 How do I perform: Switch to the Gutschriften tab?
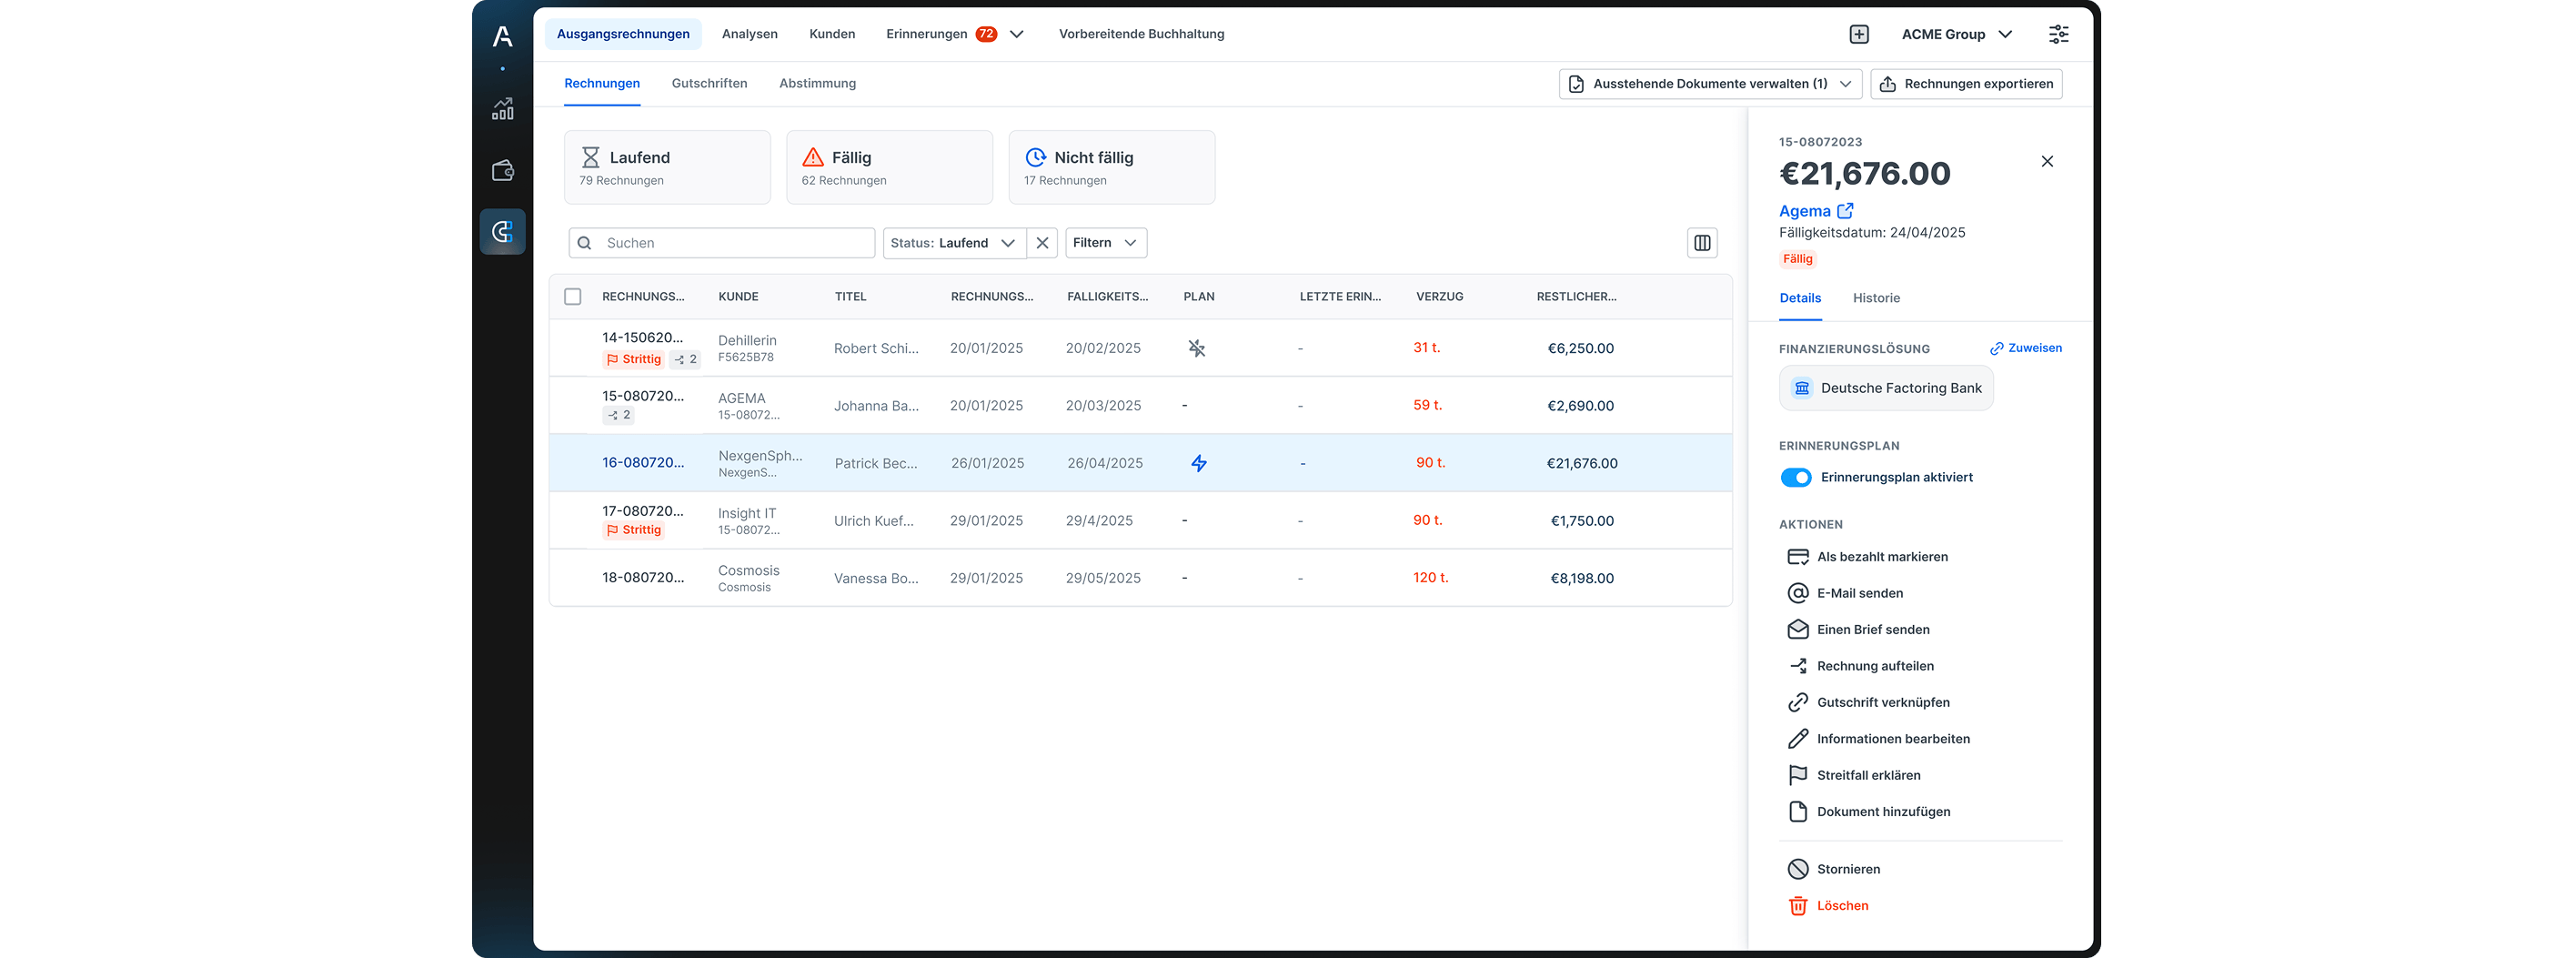(x=709, y=83)
